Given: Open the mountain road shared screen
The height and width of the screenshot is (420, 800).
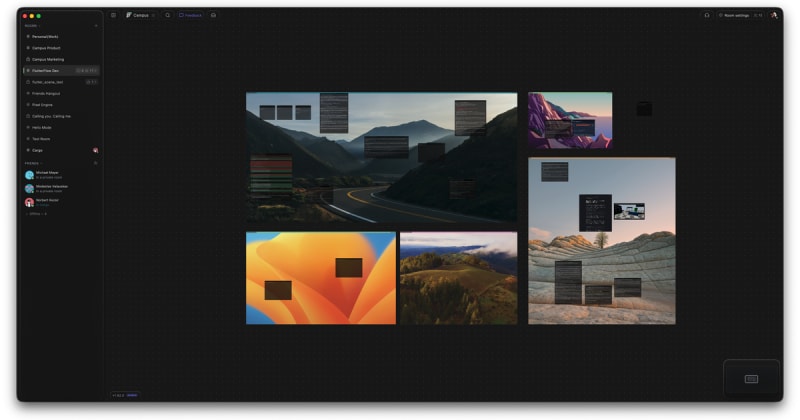Looking at the screenshot, I should pyautogui.click(x=382, y=158).
